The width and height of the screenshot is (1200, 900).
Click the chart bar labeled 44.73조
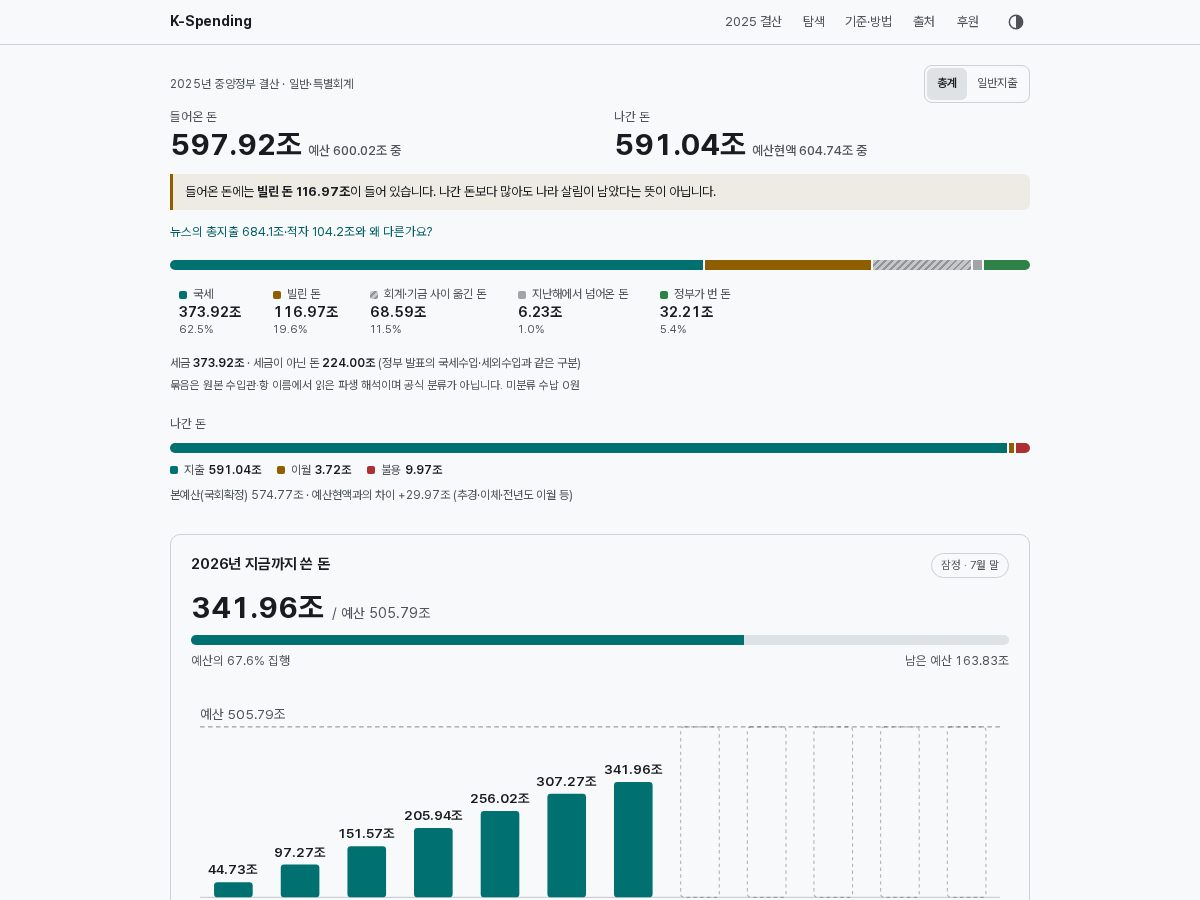coord(233,889)
